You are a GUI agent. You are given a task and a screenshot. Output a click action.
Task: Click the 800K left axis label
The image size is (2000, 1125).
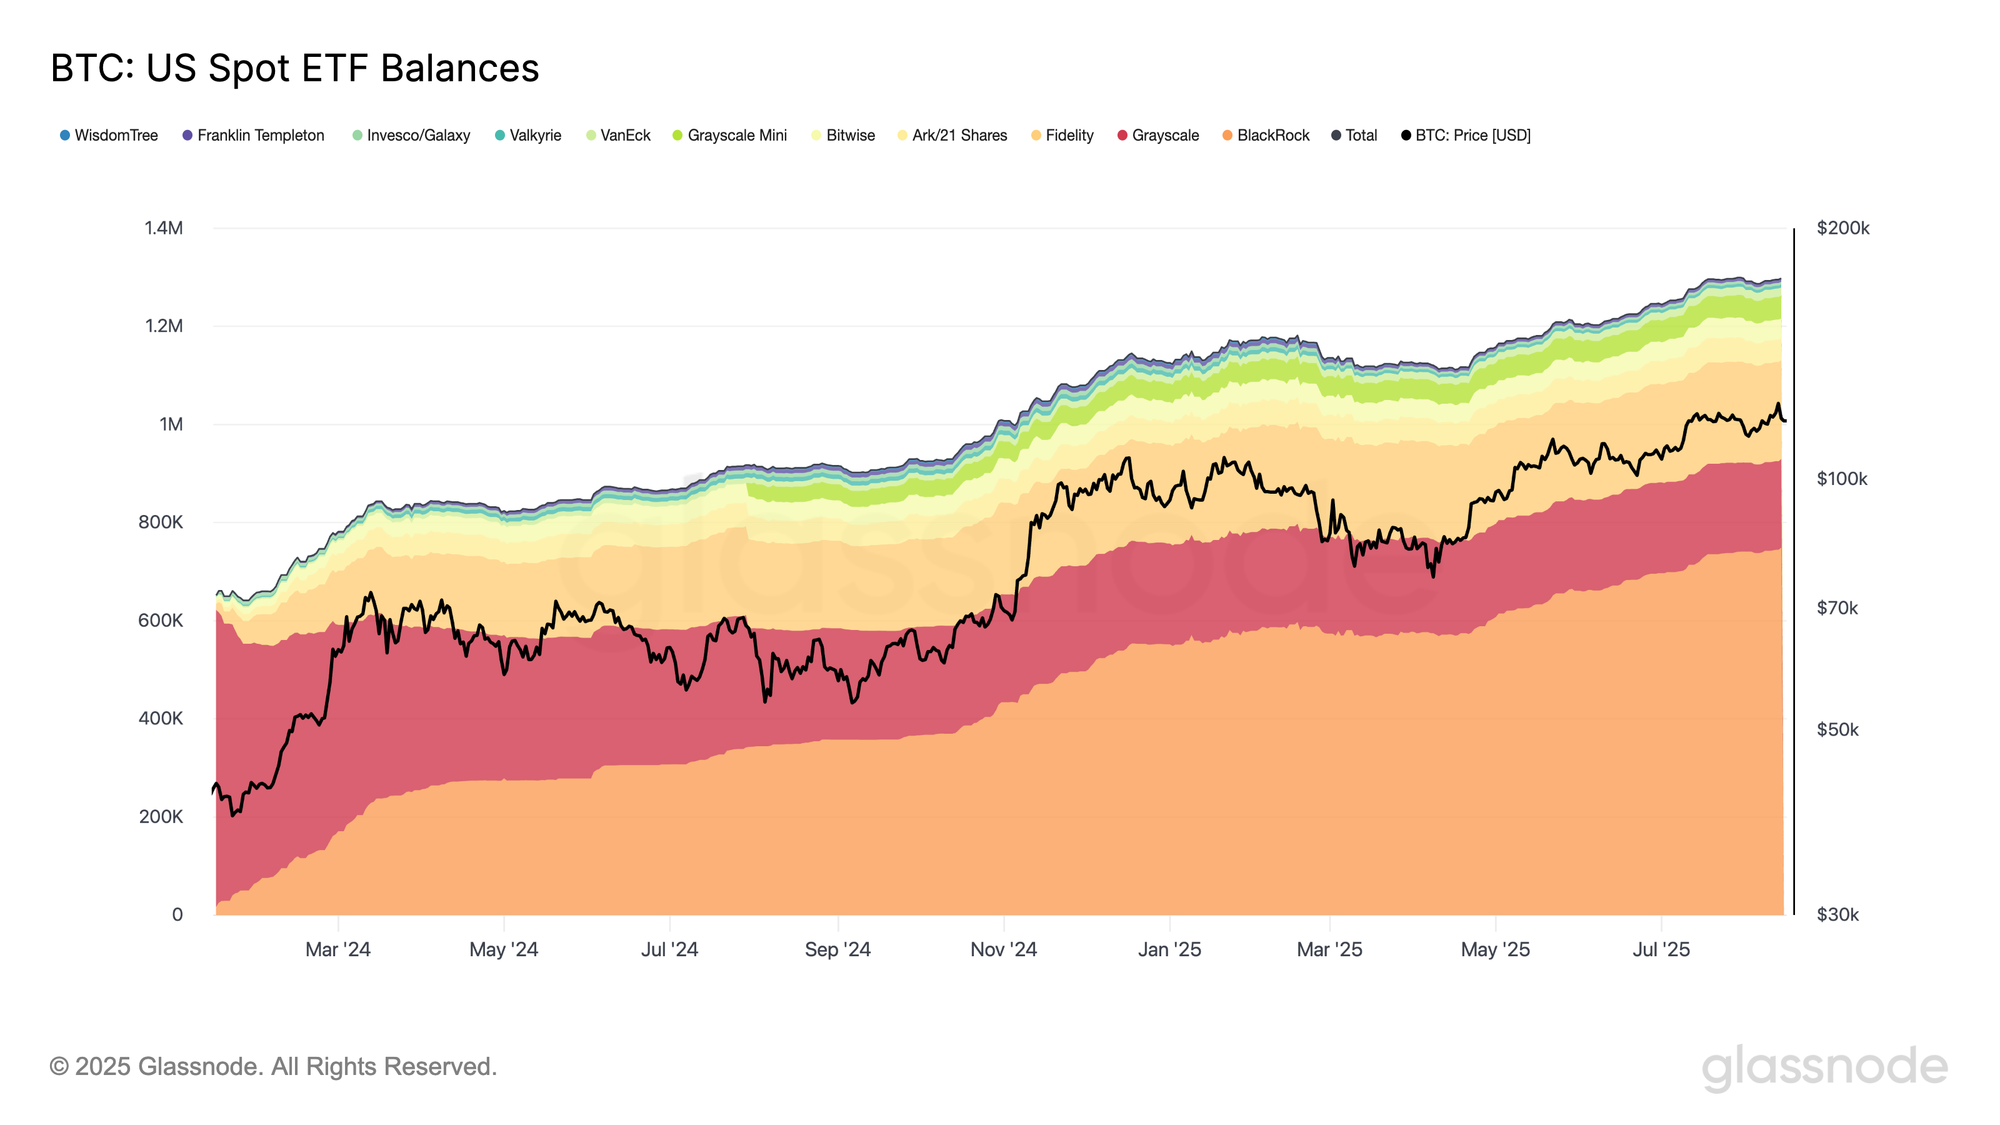pyautogui.click(x=161, y=522)
